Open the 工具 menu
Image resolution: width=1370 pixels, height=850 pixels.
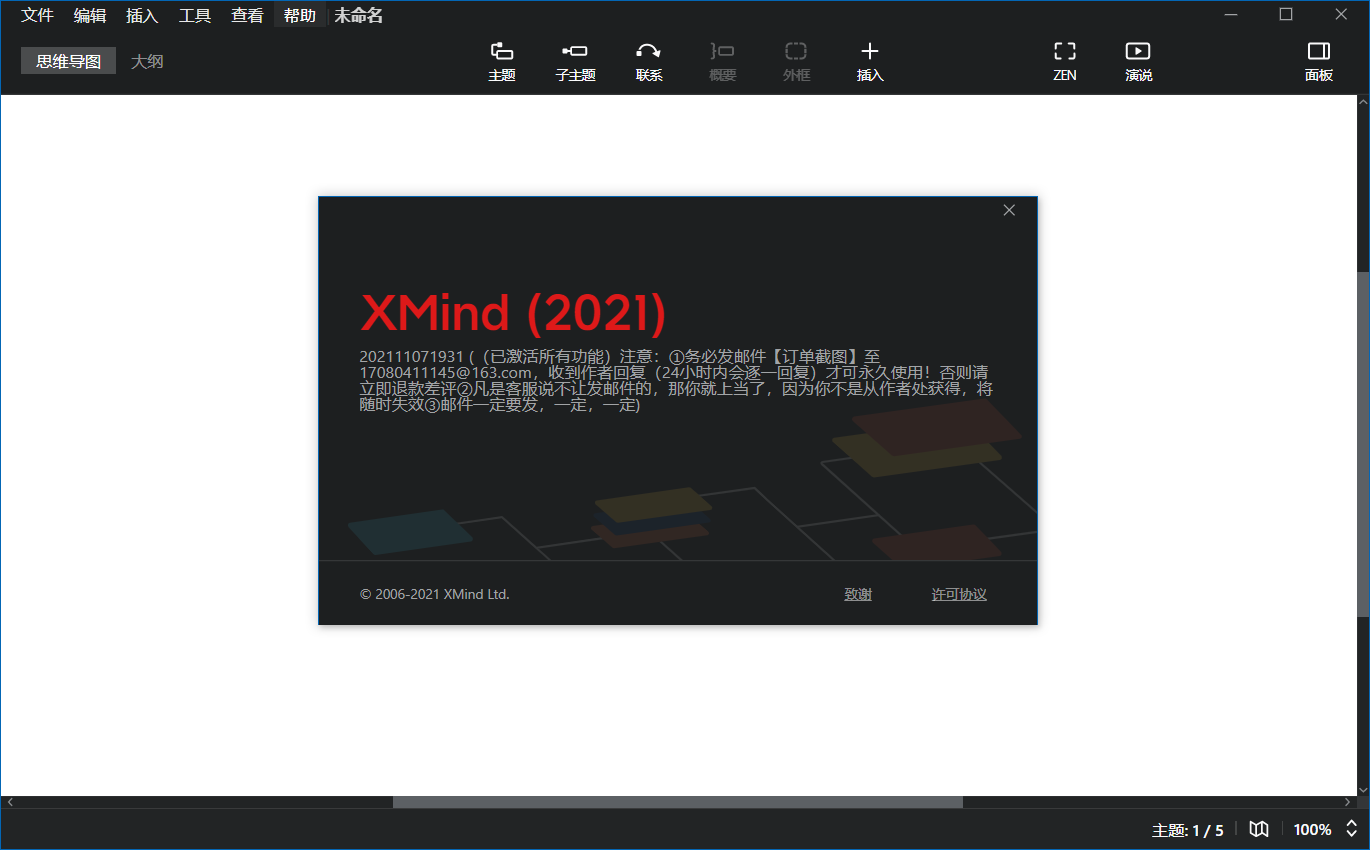[x=195, y=15]
